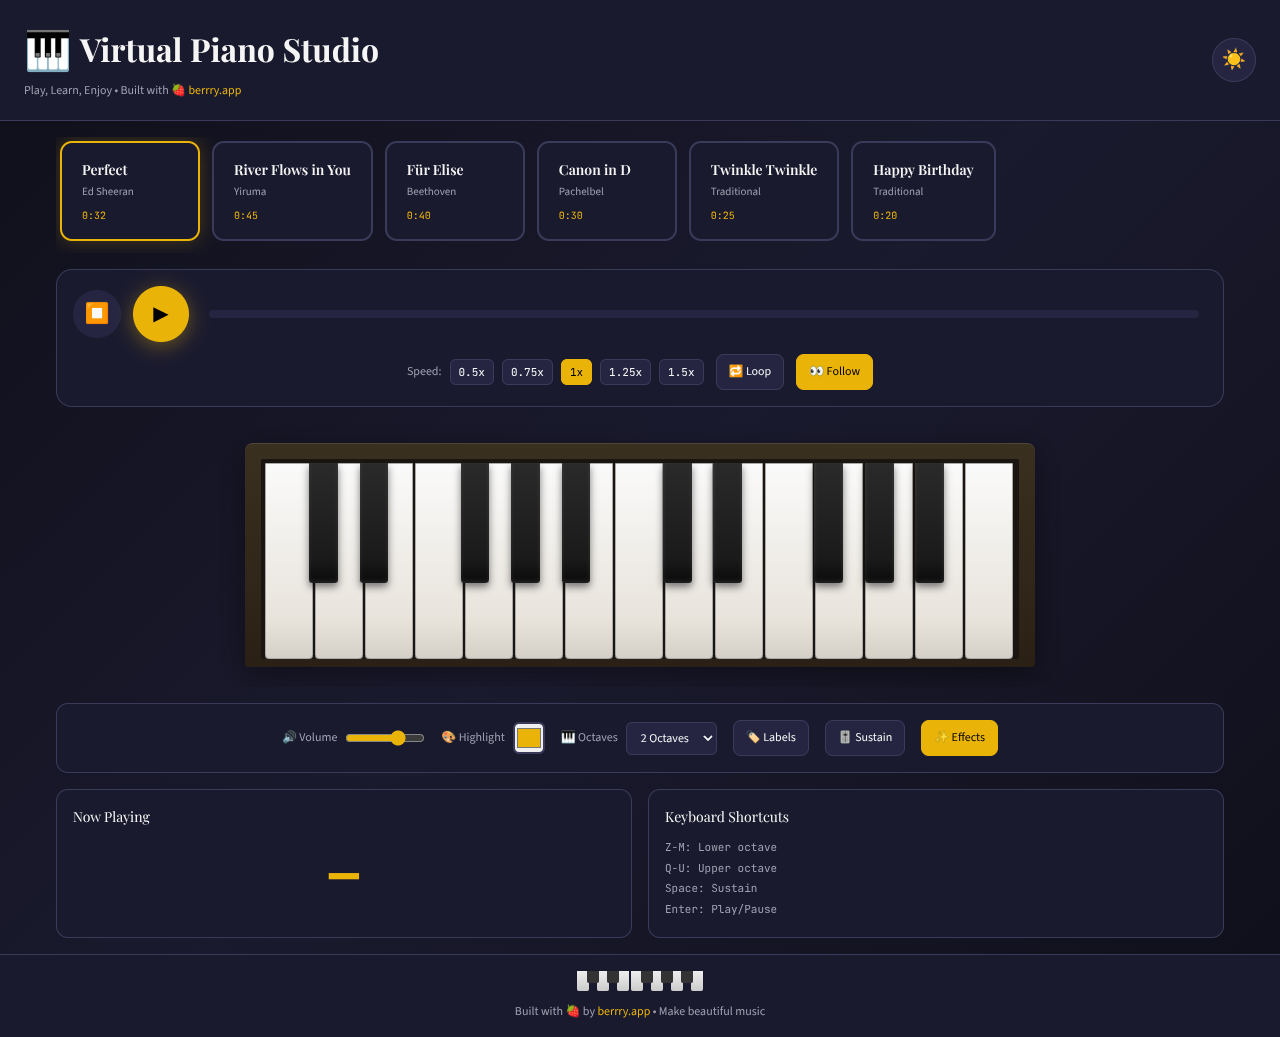Toggle Follow mode off
The width and height of the screenshot is (1280, 1037).
click(833, 371)
